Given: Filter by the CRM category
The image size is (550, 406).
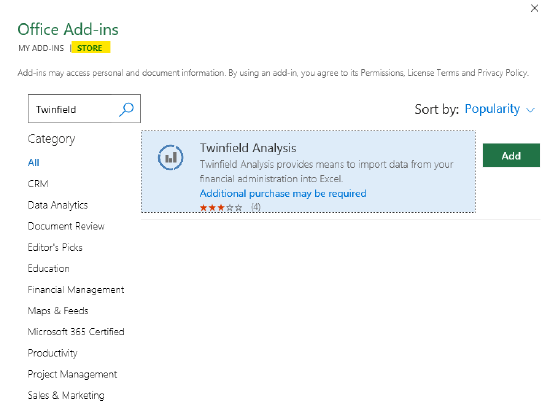Looking at the screenshot, I should tap(38, 184).
